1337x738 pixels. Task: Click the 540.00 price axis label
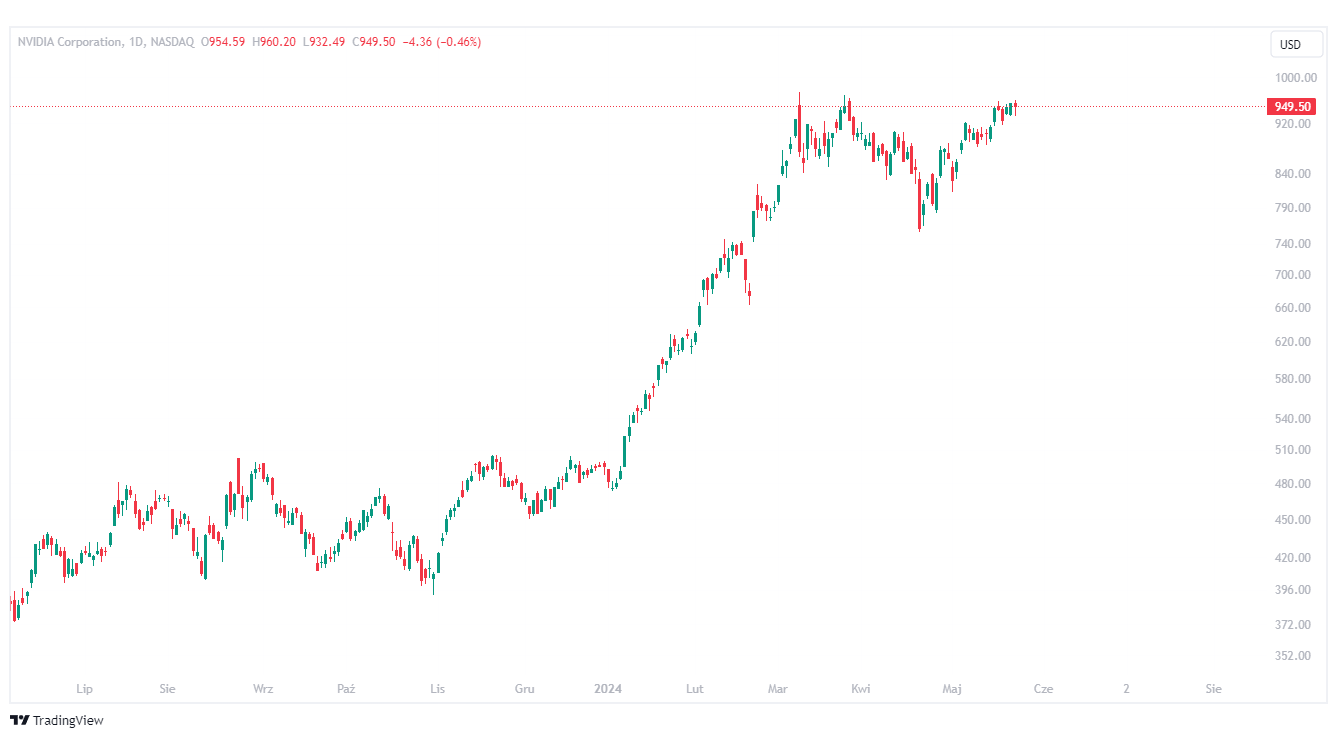tap(1294, 419)
